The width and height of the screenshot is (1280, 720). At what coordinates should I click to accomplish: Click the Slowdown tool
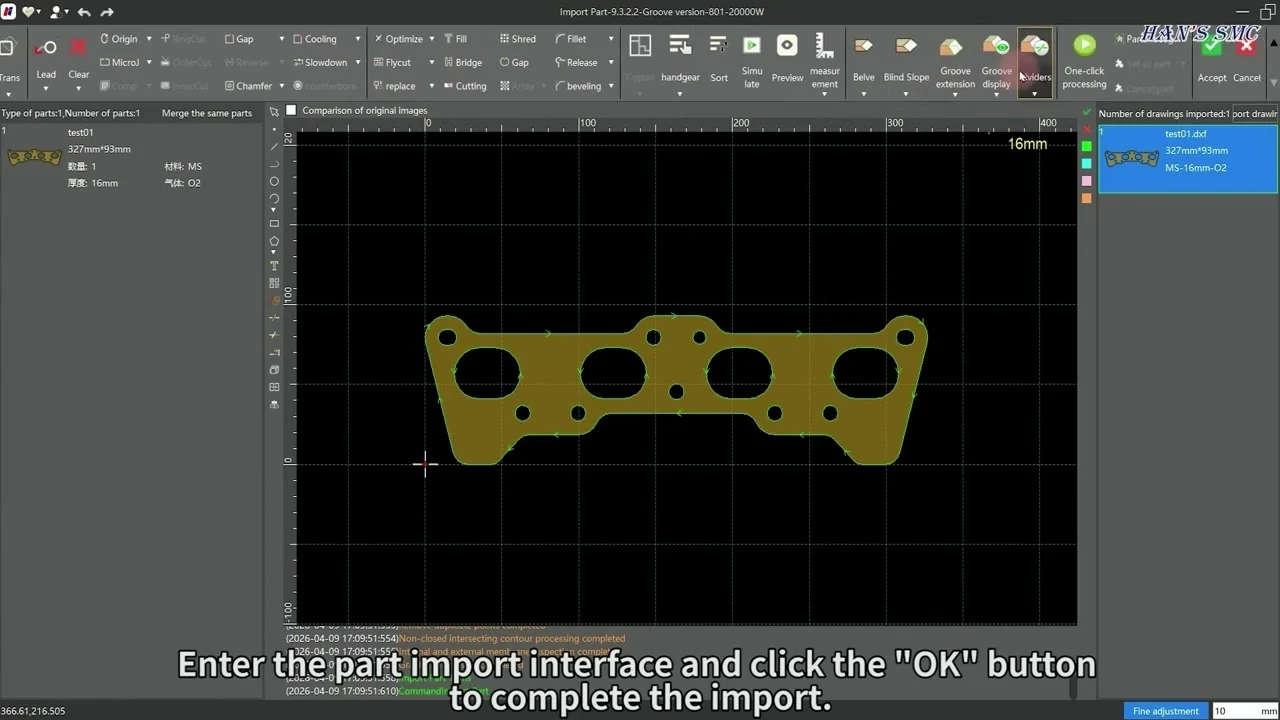[320, 62]
